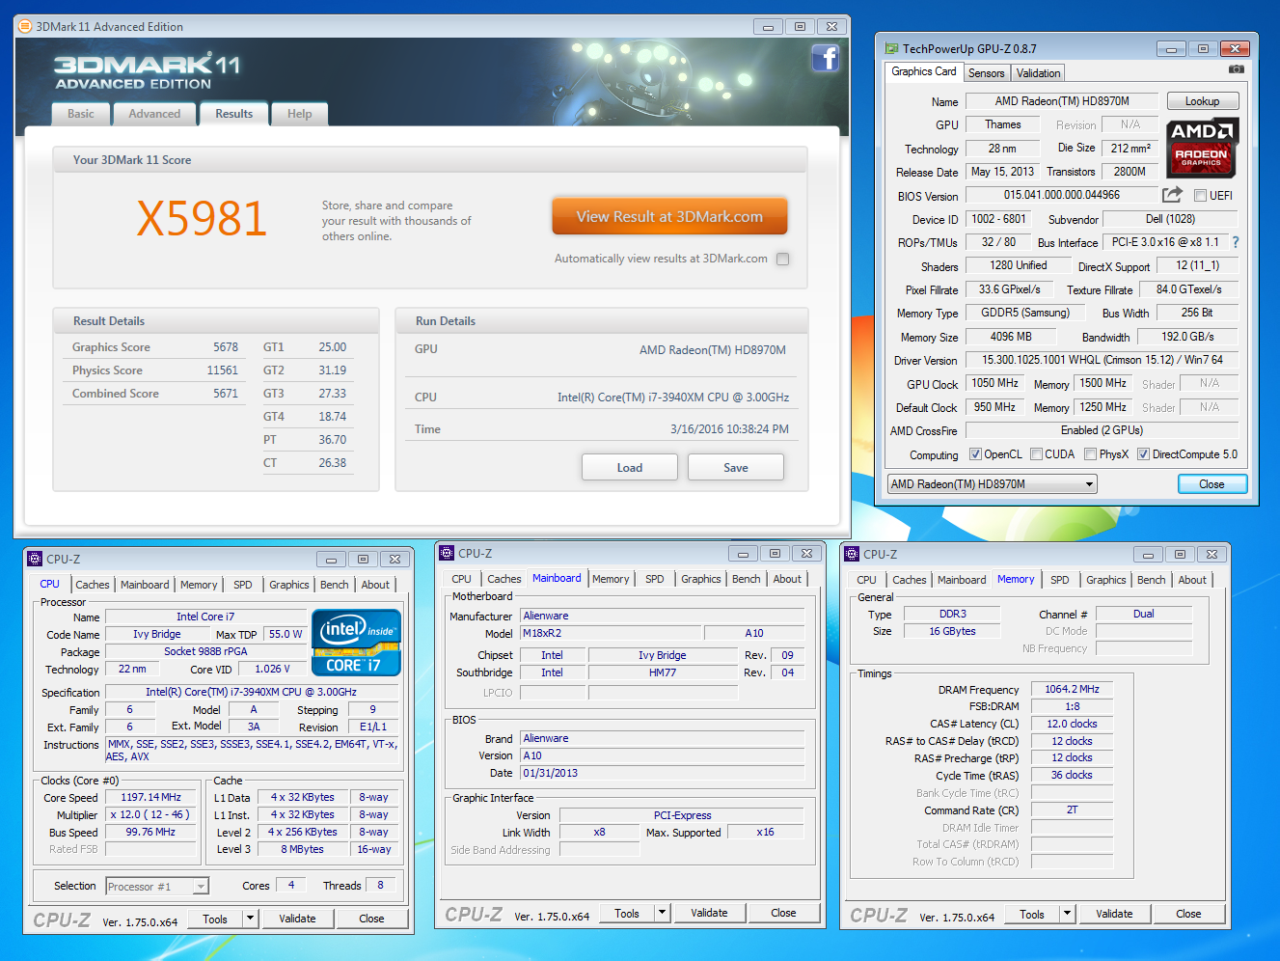The image size is (1280, 961).
Task: Open the Processor #1 selection dropdown
Action: coord(157,886)
